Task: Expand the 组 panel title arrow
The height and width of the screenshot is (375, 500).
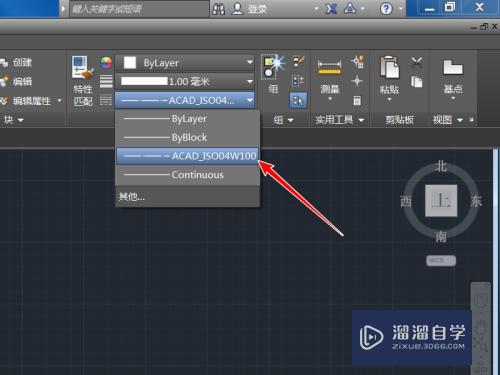Action: coord(291,120)
